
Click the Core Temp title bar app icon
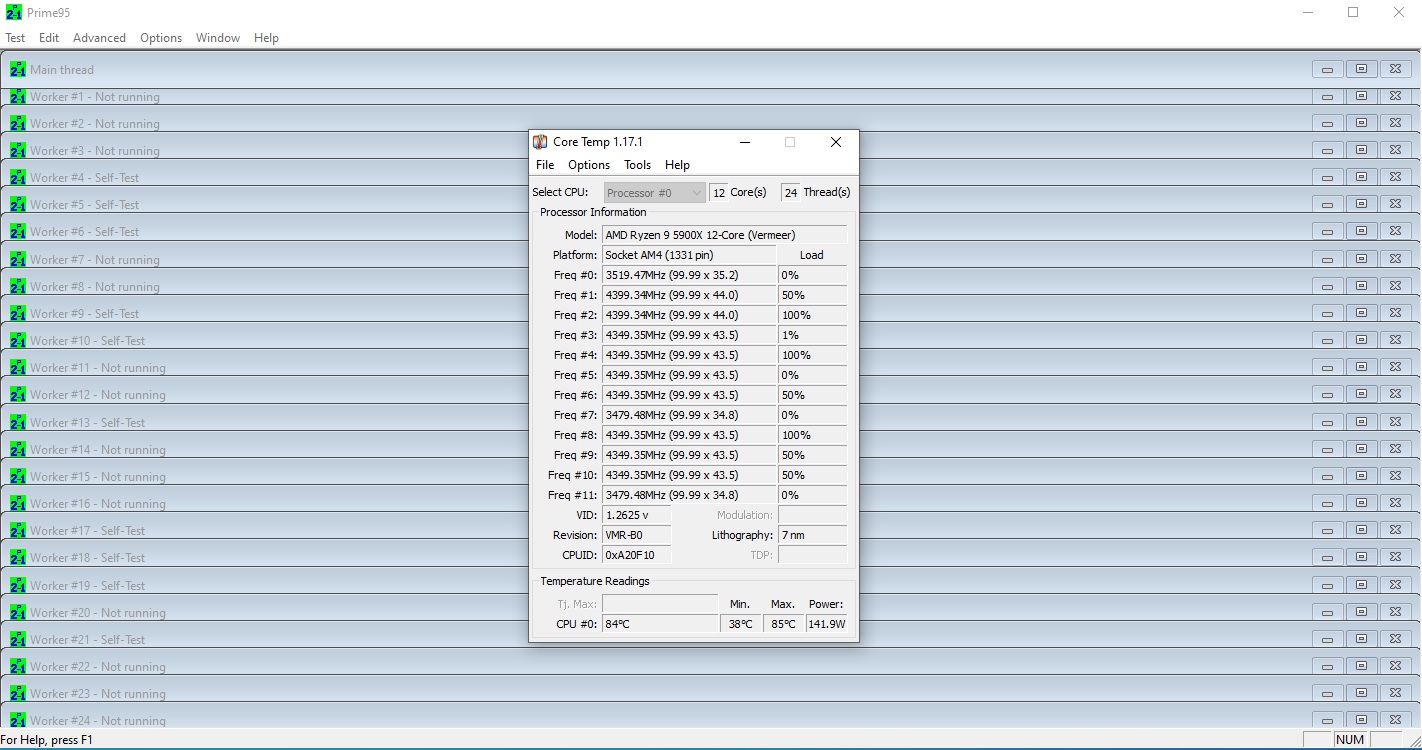pos(540,142)
